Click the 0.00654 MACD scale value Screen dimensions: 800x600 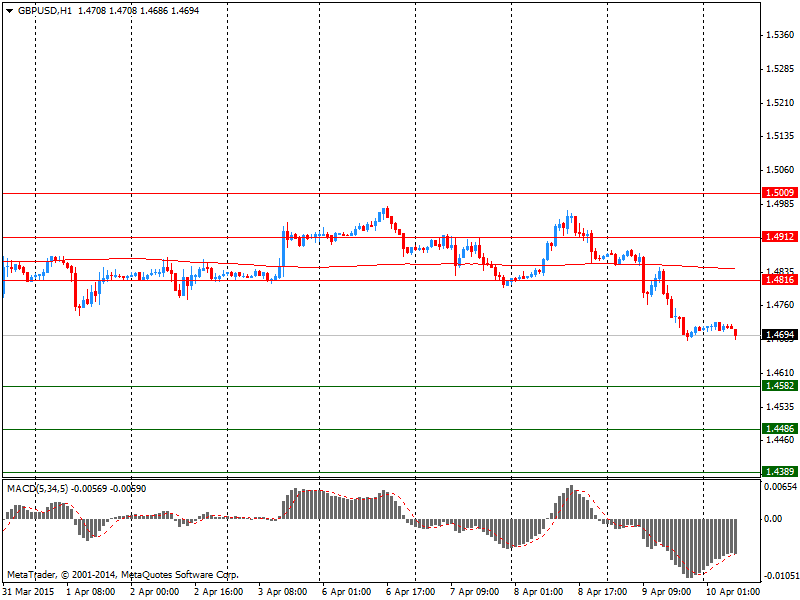click(780, 487)
